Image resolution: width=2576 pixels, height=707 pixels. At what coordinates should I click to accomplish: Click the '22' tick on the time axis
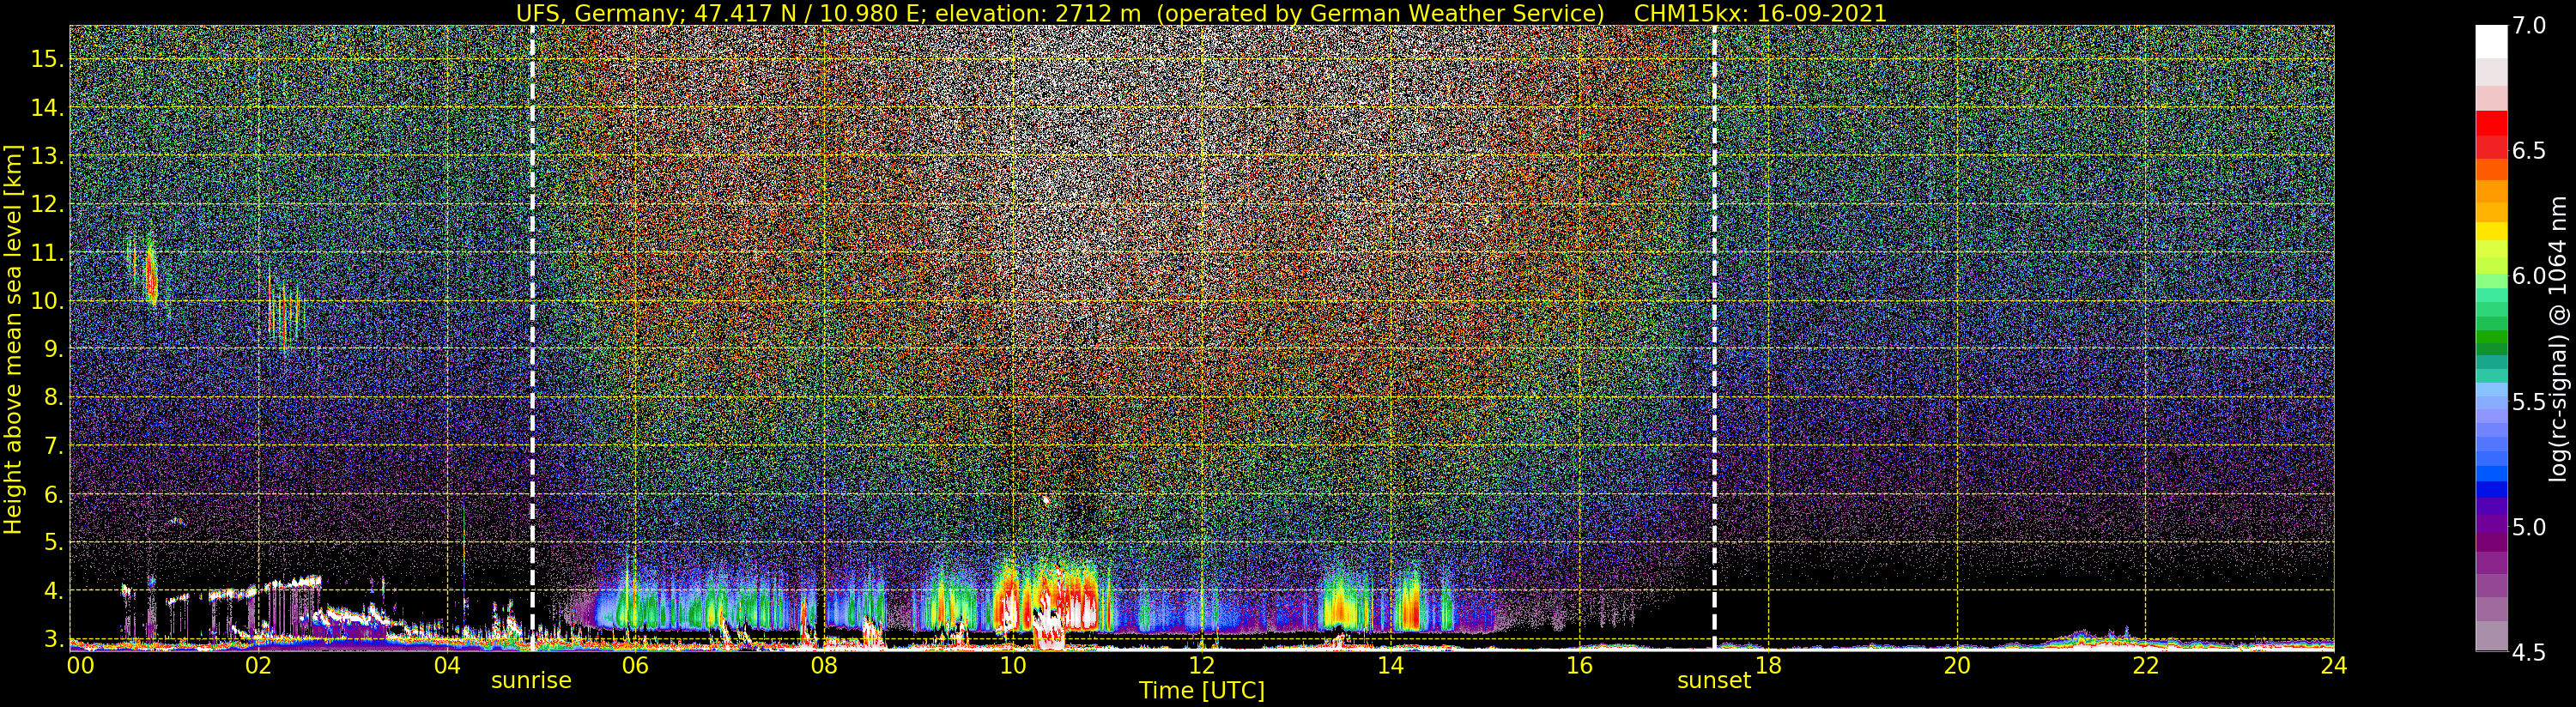pos(2146,665)
